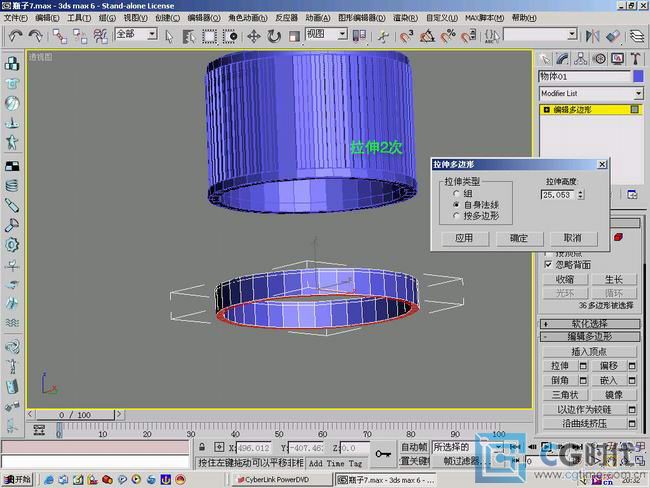Pick the Rectangular Selection Region tool
The image size is (650, 488).
(x=209, y=36)
